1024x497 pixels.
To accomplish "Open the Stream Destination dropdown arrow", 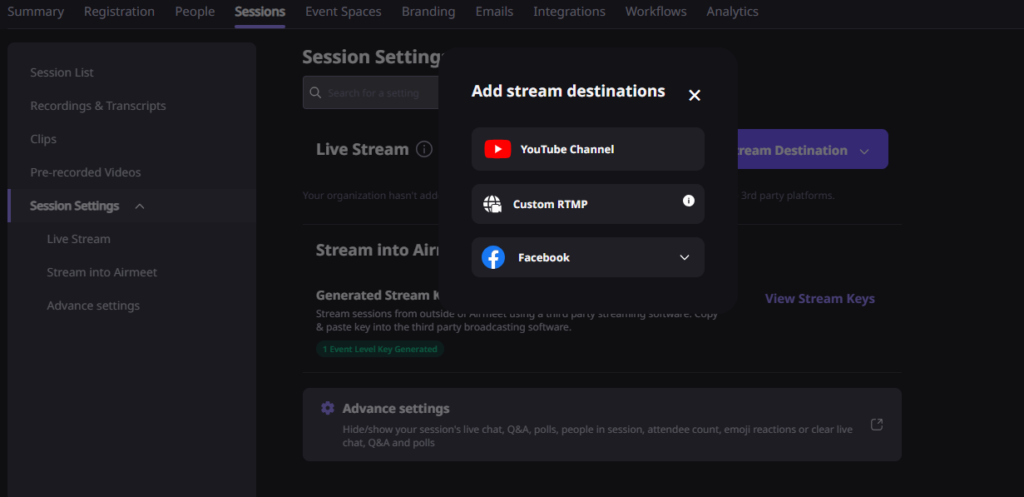I will click(x=864, y=151).
